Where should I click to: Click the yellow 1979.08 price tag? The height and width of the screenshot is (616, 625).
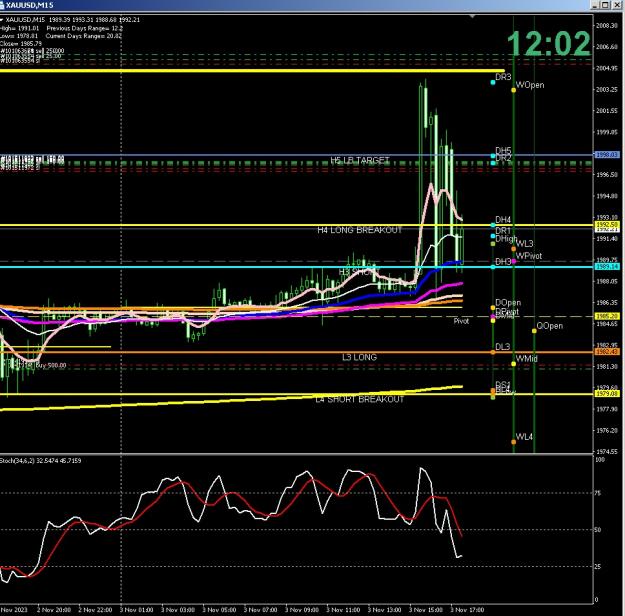click(607, 394)
